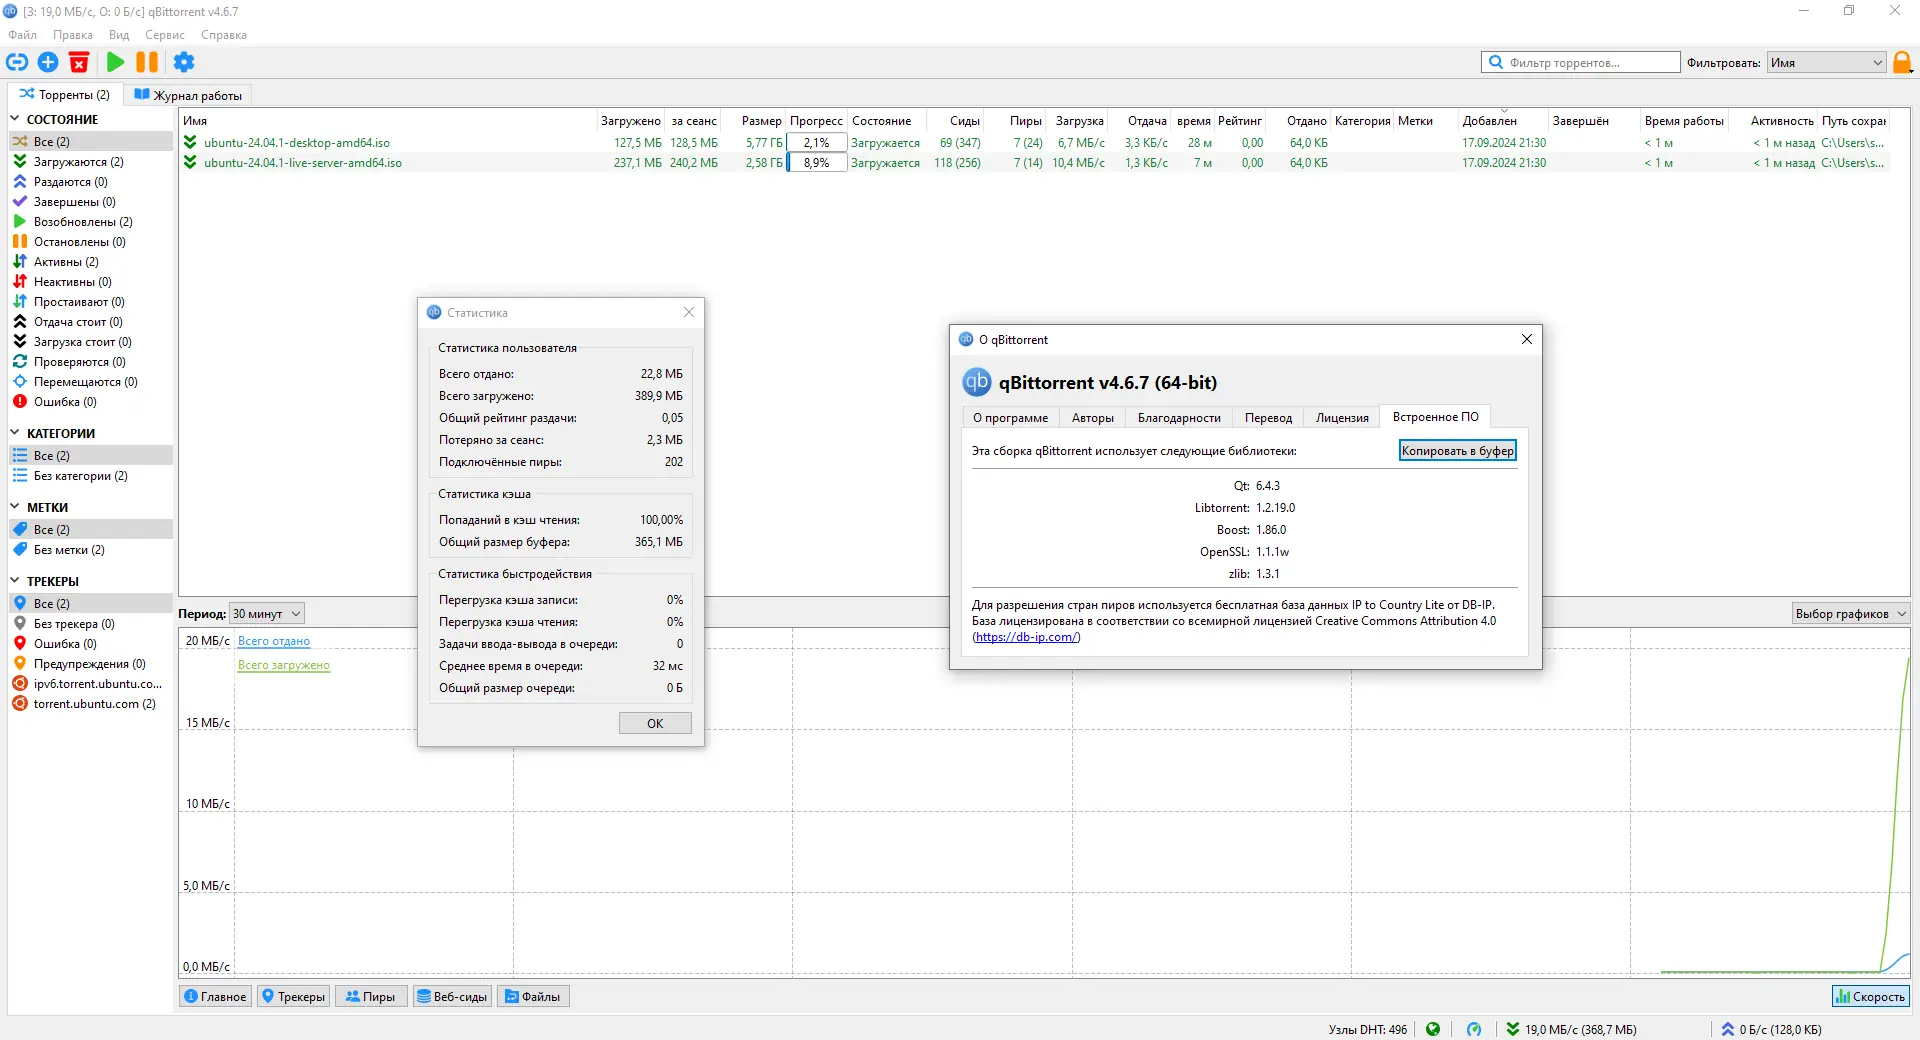Open the 'Перевод' tab in About dialog
The width and height of the screenshot is (1920, 1040).
coord(1269,418)
